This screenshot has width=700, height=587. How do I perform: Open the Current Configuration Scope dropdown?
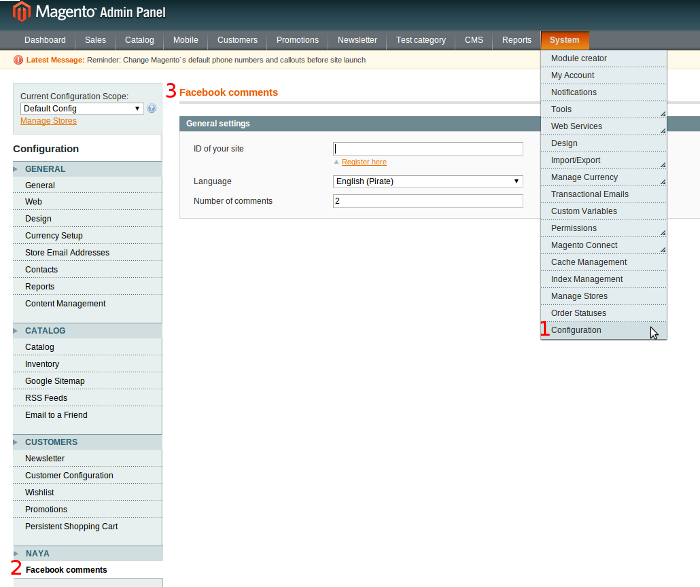click(x=82, y=108)
